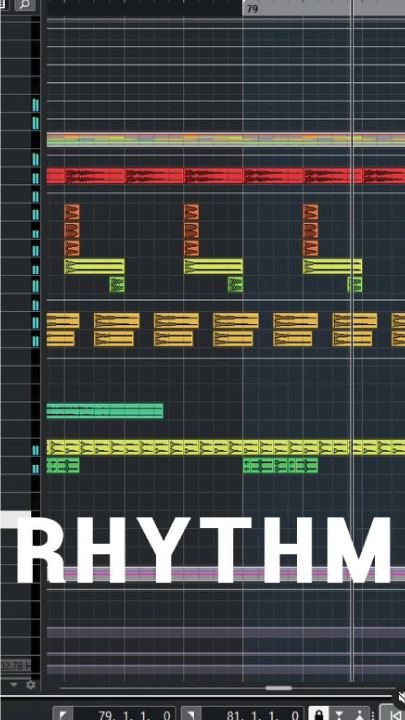Click the left locator flag icon
Viewport: 405px width, 720px height.
pyautogui.click(x=63, y=714)
